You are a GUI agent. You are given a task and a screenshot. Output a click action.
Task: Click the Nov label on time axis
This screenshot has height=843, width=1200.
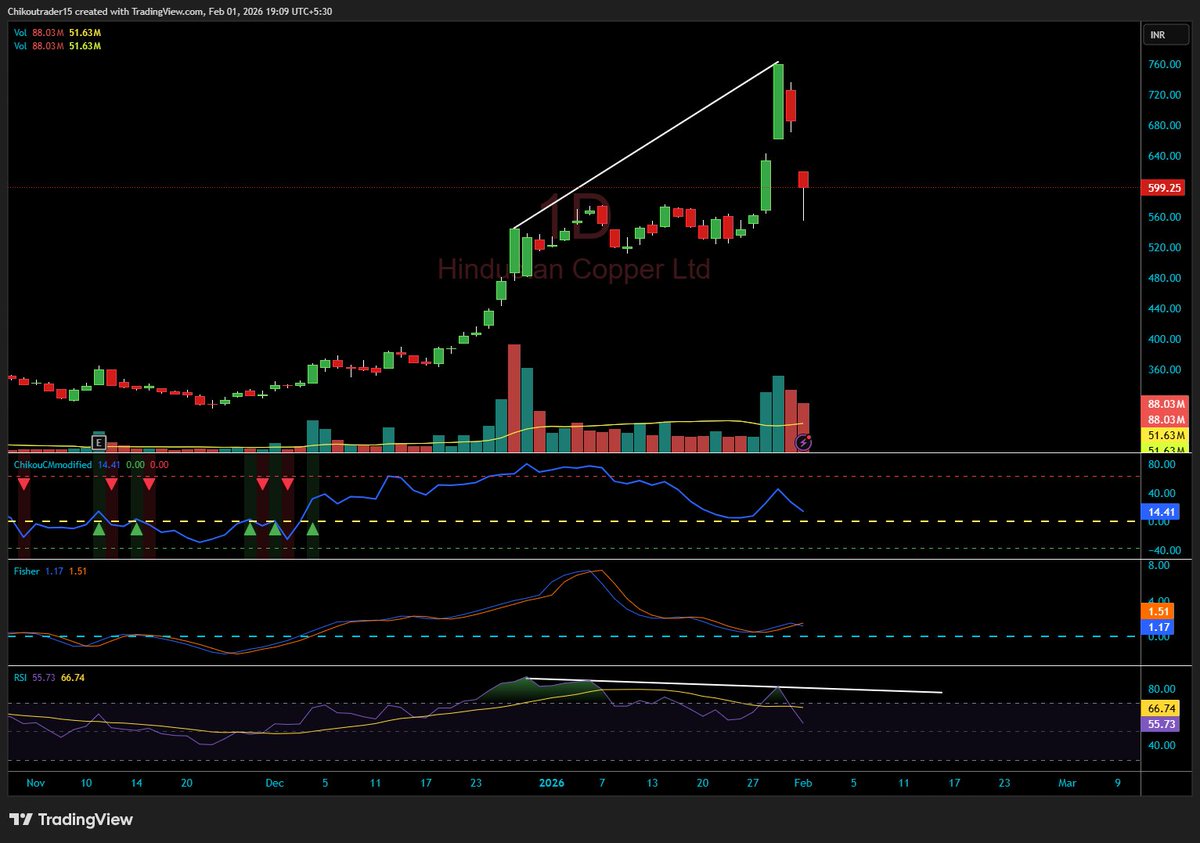[x=35, y=785]
